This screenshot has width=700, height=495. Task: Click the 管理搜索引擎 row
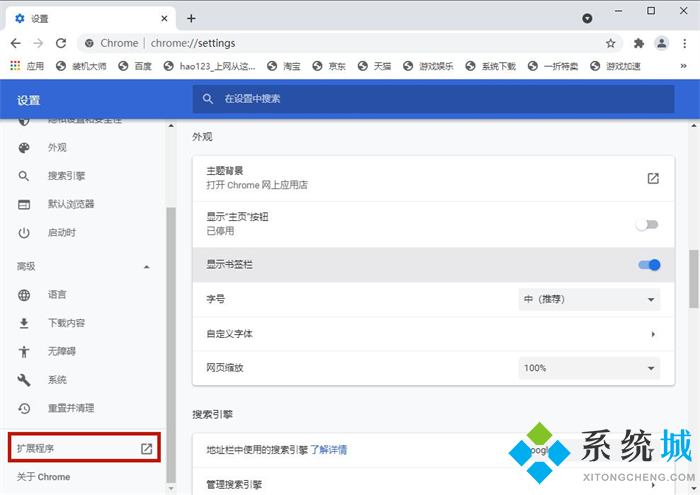pos(433,484)
